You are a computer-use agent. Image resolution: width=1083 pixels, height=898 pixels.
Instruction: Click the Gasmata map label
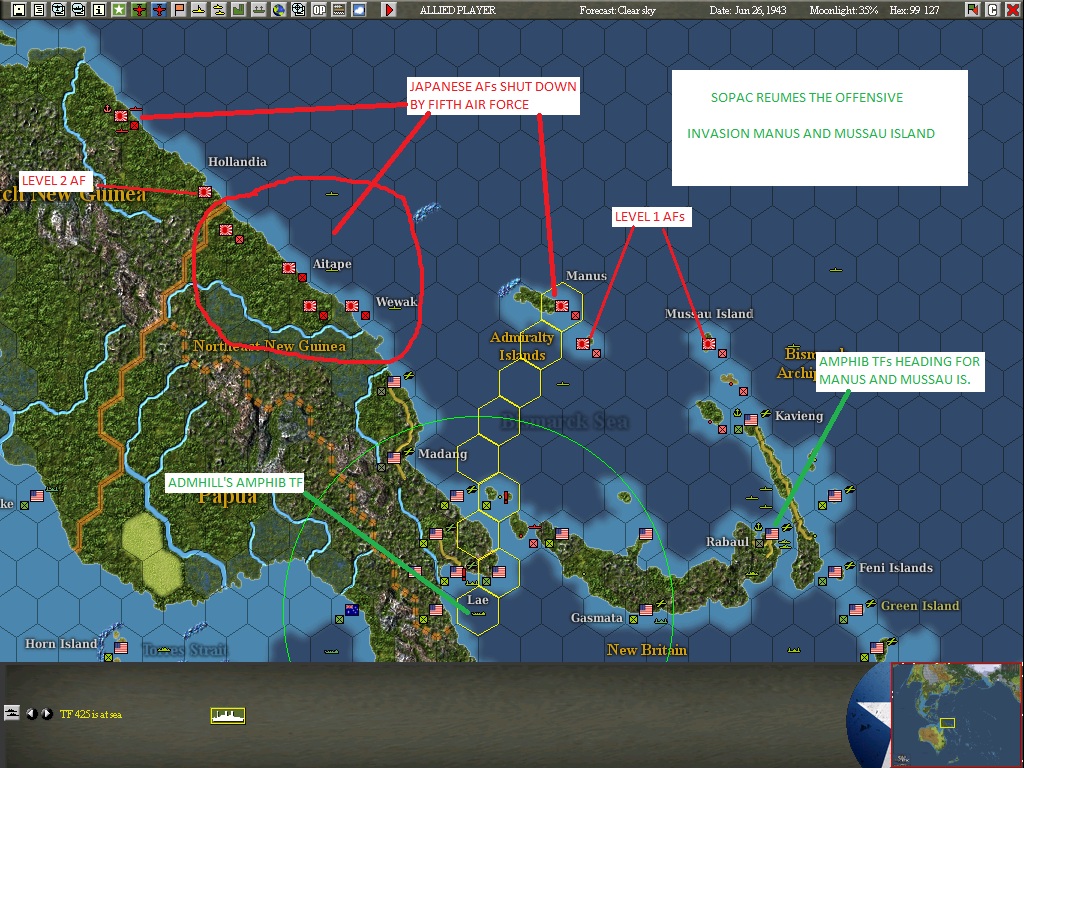pos(597,618)
